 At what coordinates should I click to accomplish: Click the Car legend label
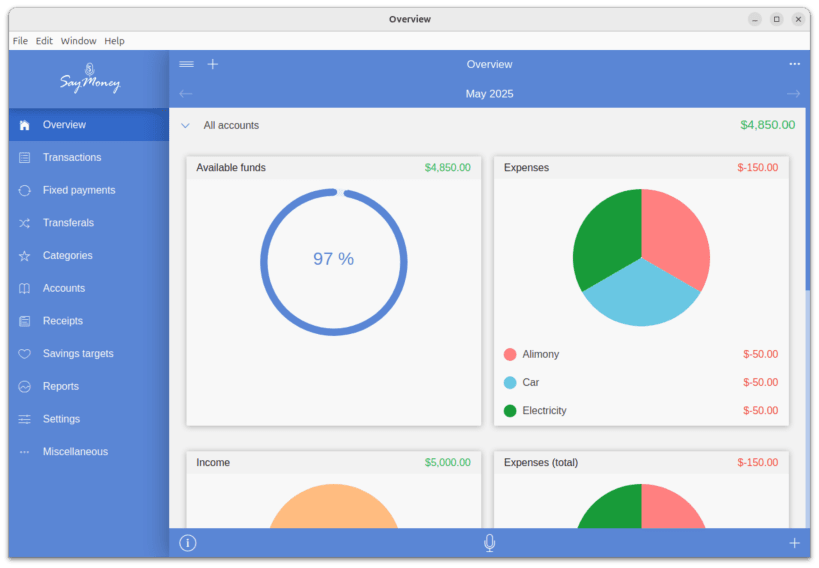(531, 383)
